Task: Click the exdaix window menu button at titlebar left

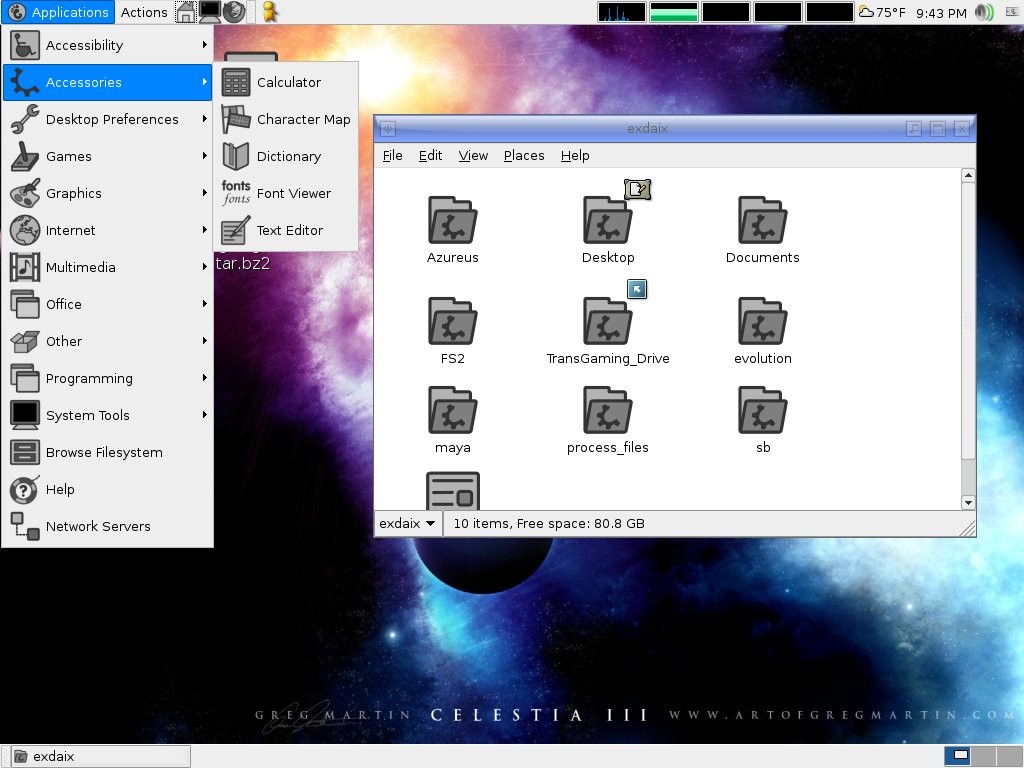Action: (x=387, y=129)
